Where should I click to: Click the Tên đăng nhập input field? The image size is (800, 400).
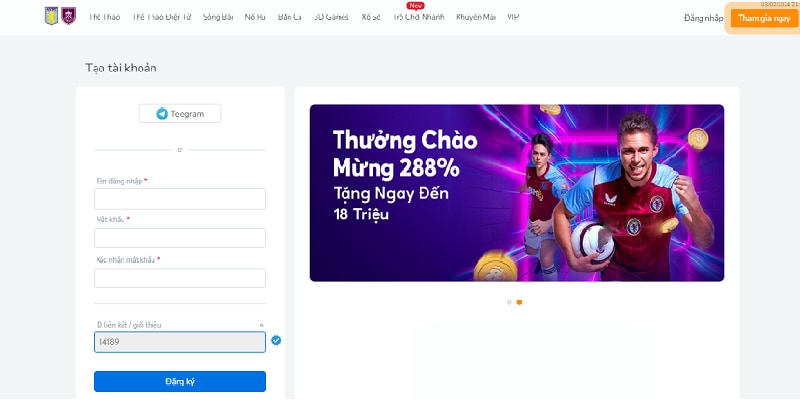point(180,199)
